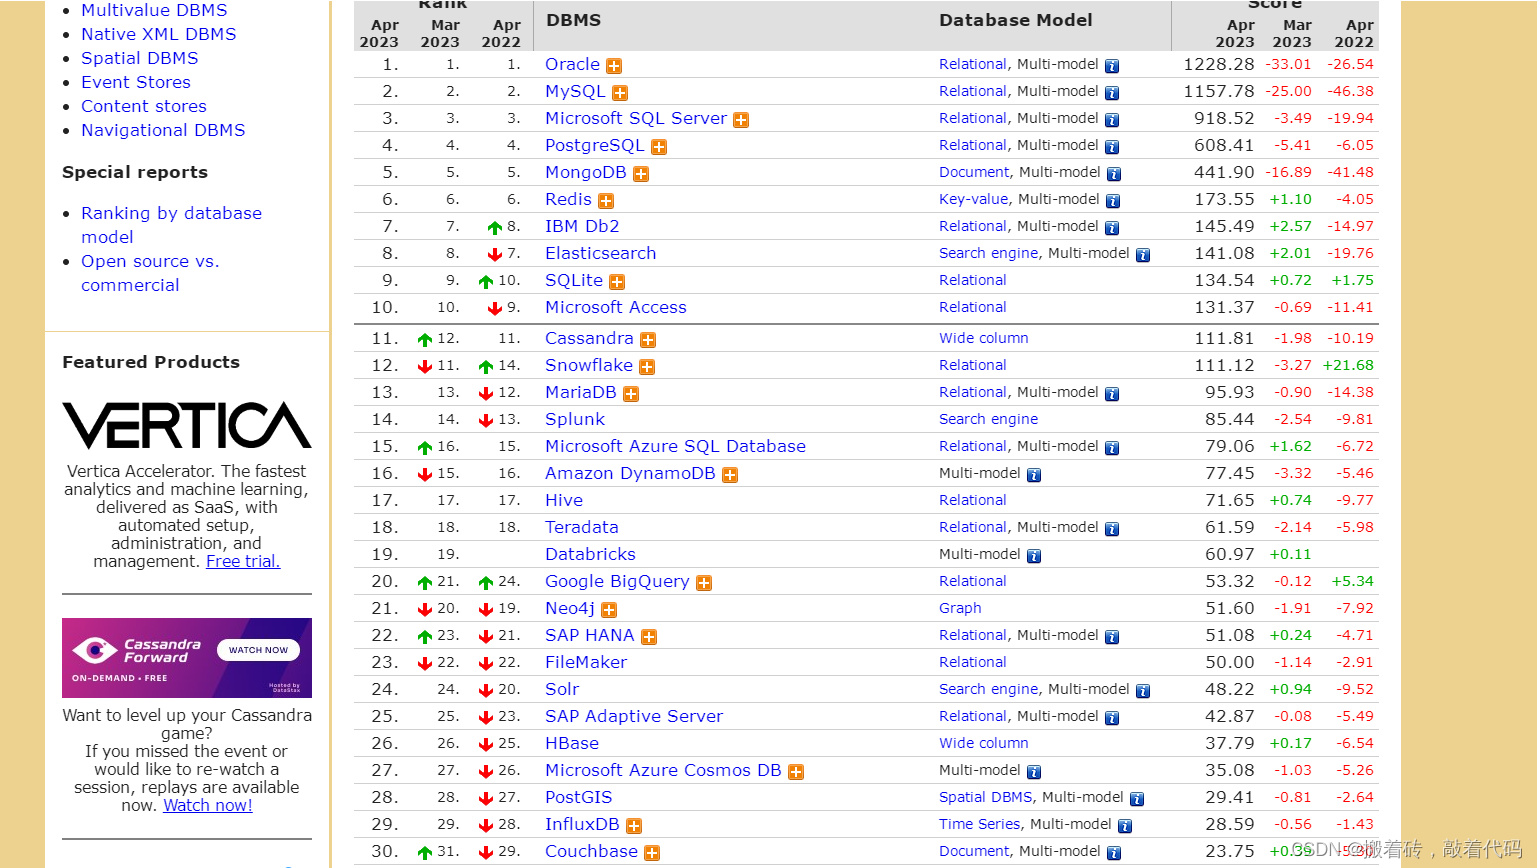
Task: Click the plus icon beside Microsoft Azure Cosmos DB
Action: coord(796,772)
